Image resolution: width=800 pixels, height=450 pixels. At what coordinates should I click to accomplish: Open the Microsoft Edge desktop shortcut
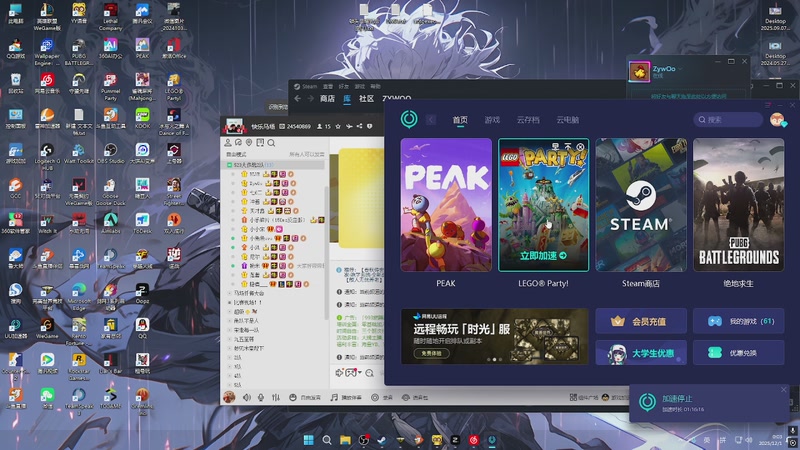(x=79, y=296)
